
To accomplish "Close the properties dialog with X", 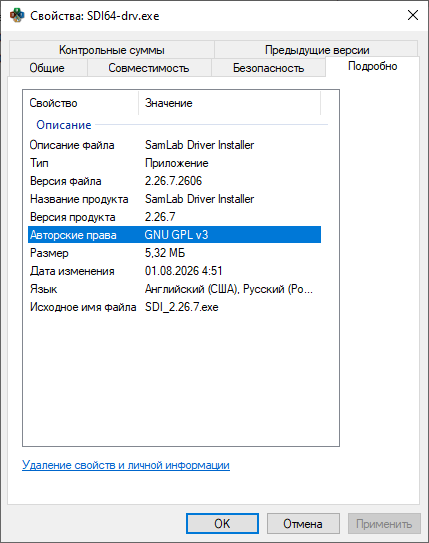I will tap(413, 15).
